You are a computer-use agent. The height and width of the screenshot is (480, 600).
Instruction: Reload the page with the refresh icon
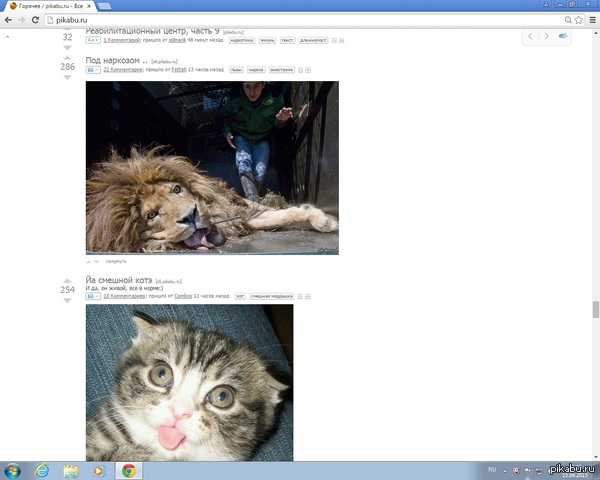click(35, 19)
